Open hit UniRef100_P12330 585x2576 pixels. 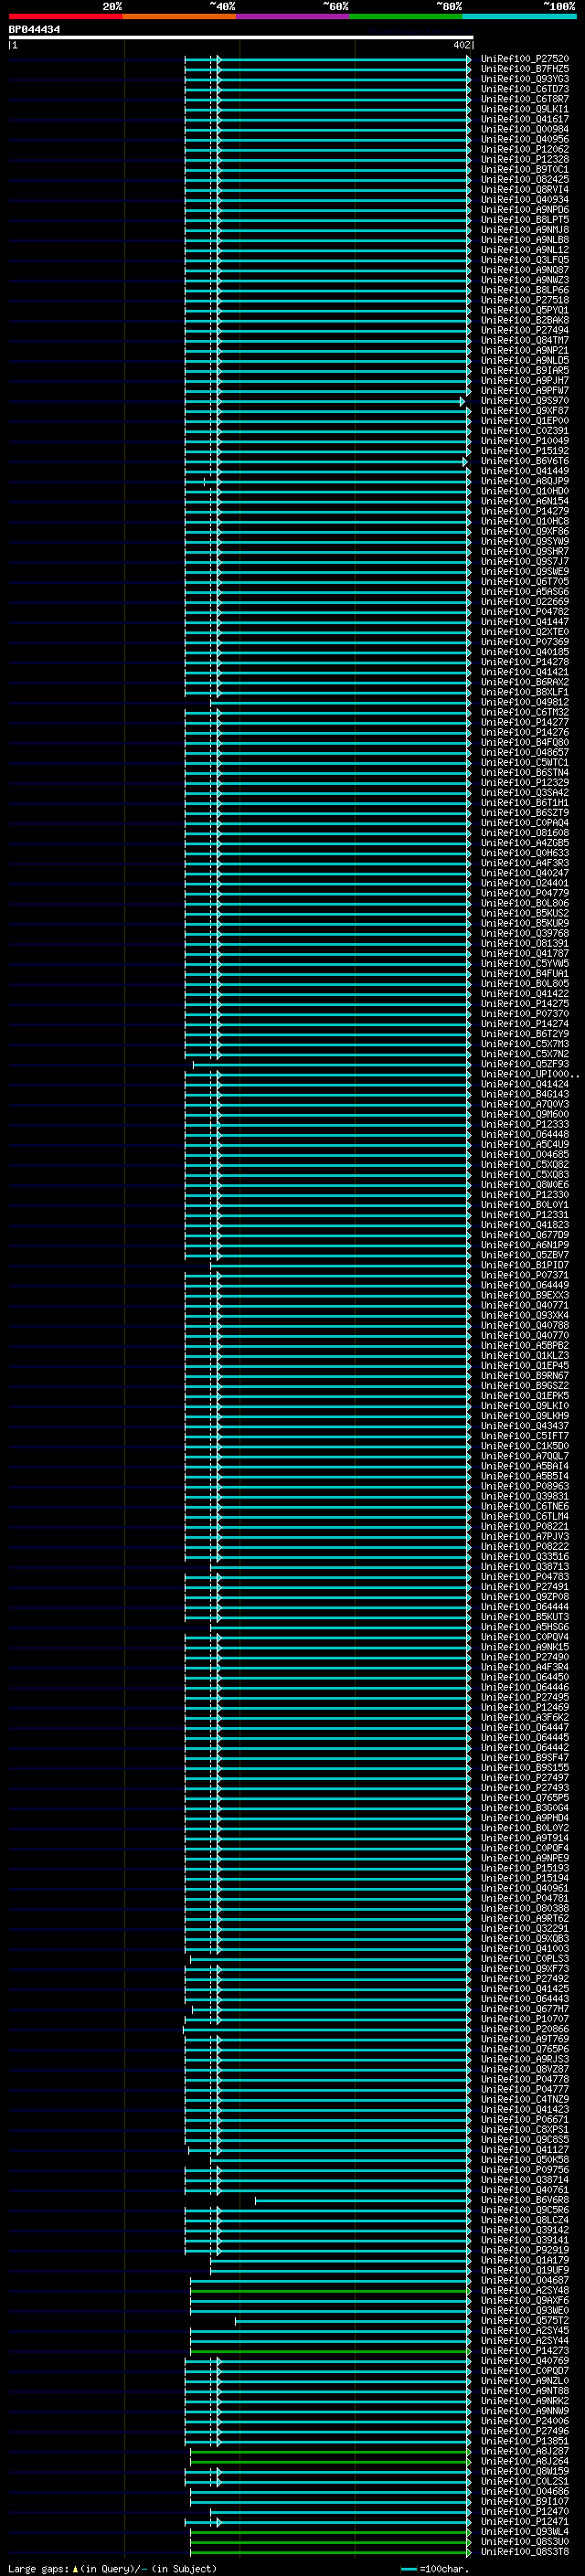[525, 1195]
